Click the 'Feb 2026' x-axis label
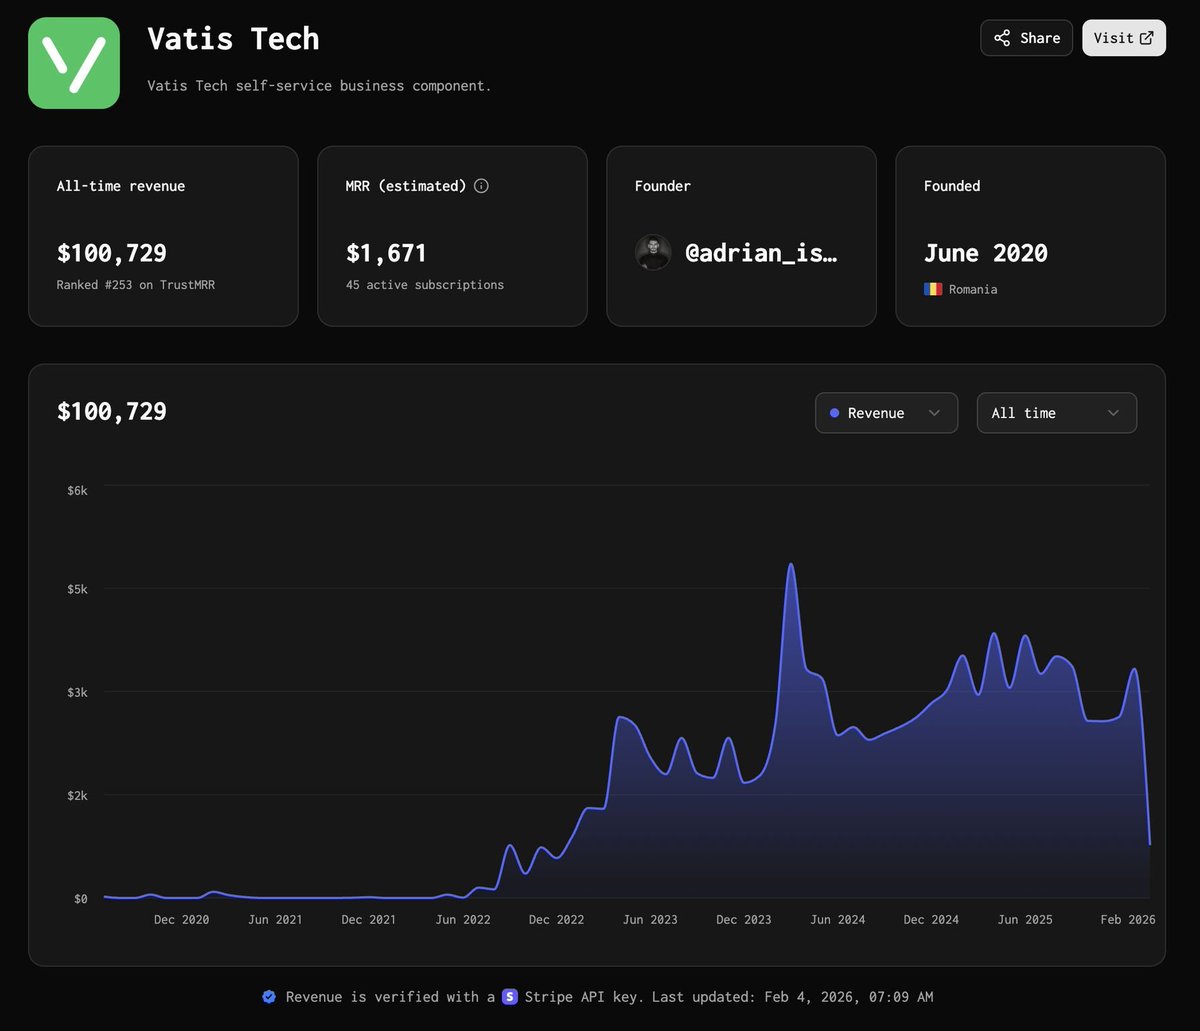 1127,920
